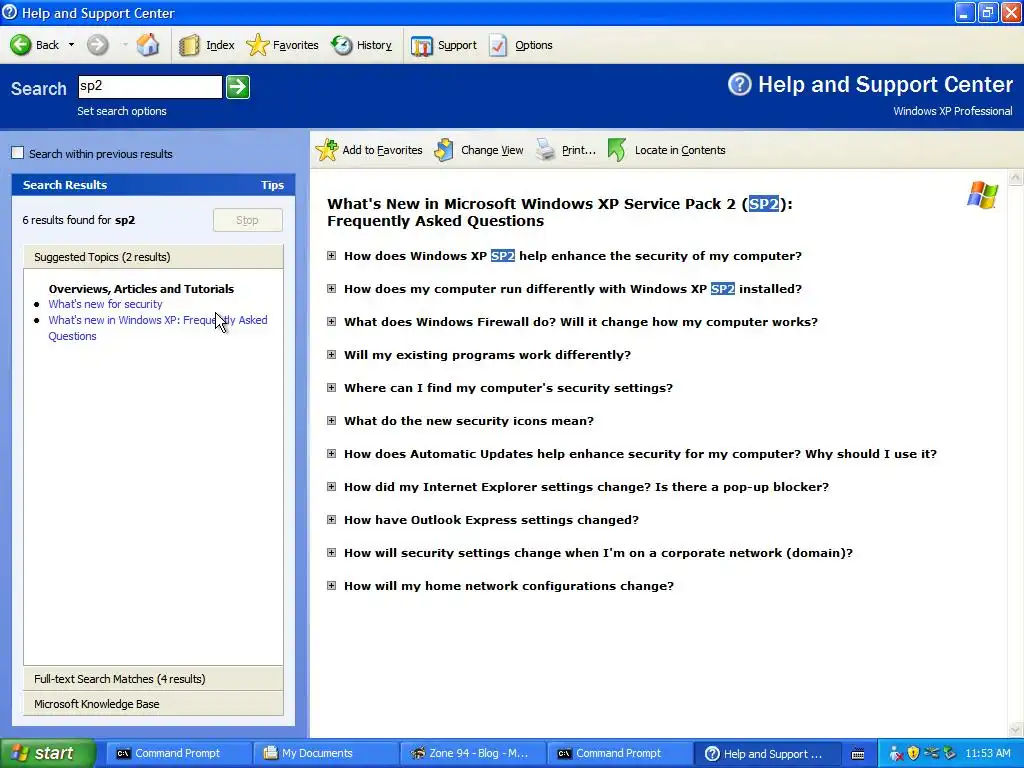Click network tray icon with red X
The image size is (1024, 768).
click(x=896, y=754)
